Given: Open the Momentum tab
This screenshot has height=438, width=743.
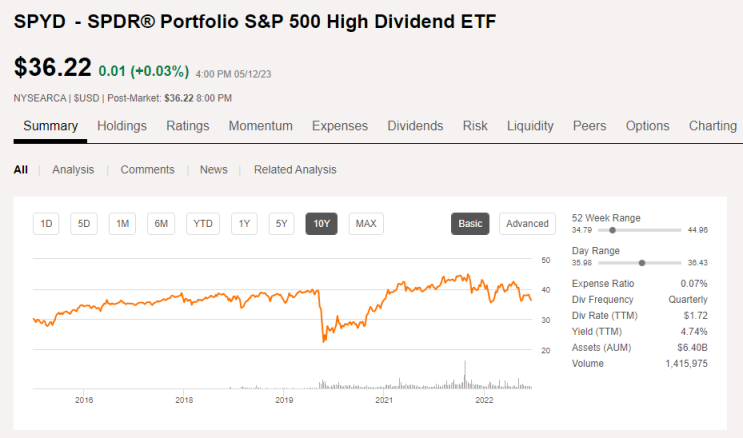Looking at the screenshot, I should point(261,126).
